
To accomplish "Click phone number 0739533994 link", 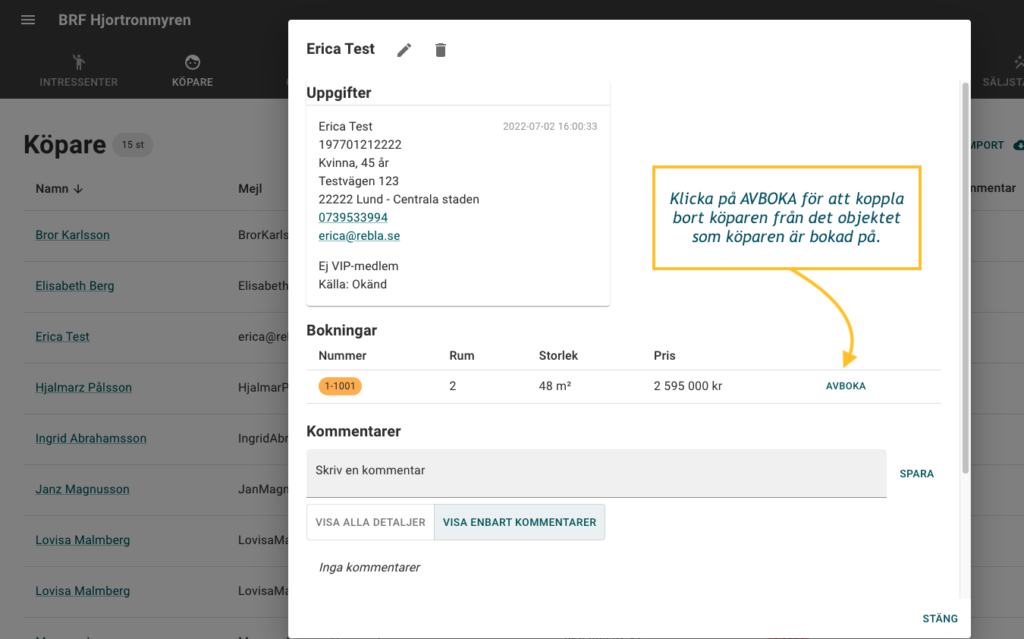I will tap(353, 218).
